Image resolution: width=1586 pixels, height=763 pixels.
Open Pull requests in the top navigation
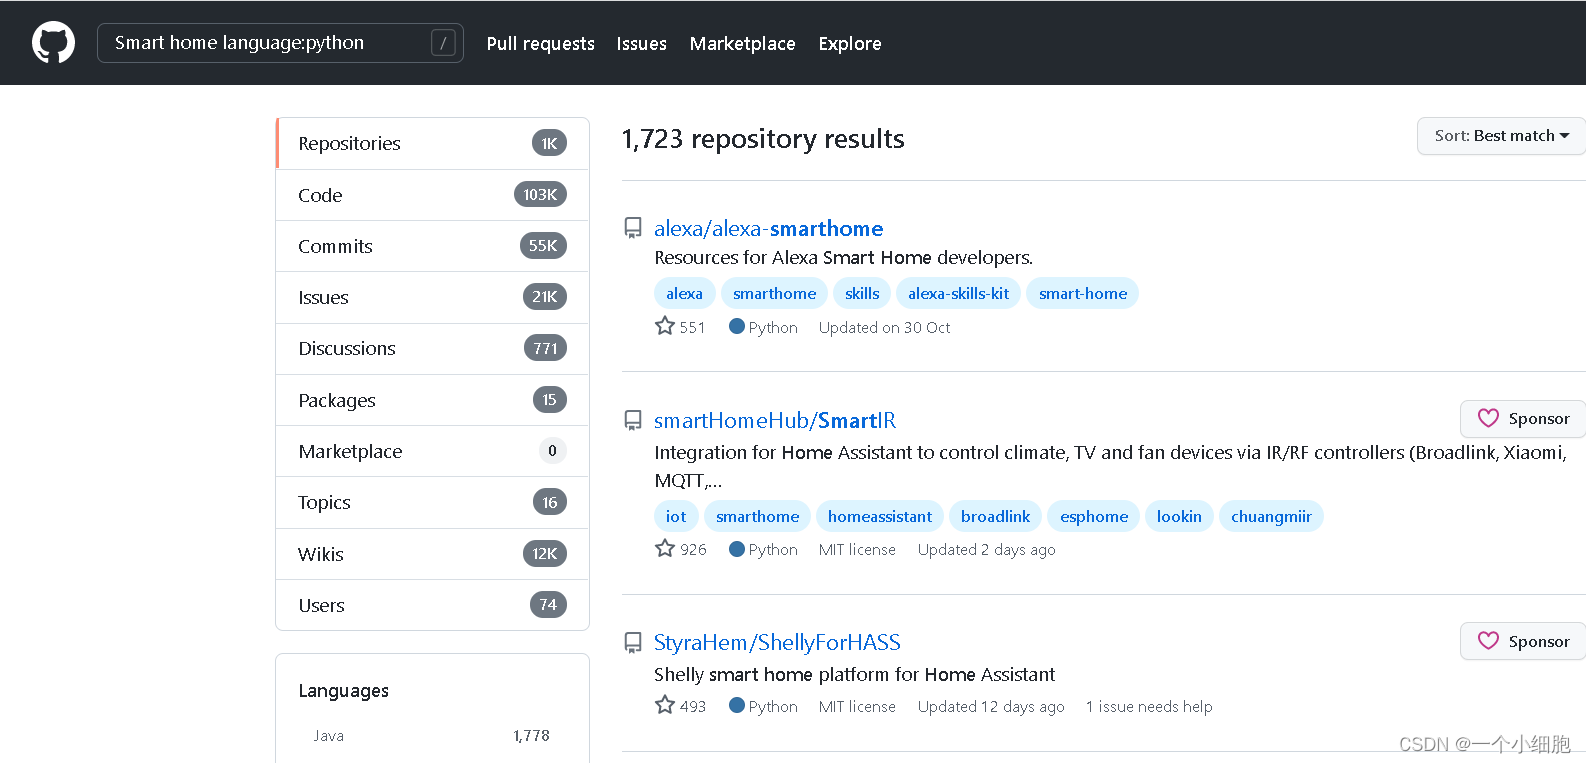(x=540, y=44)
